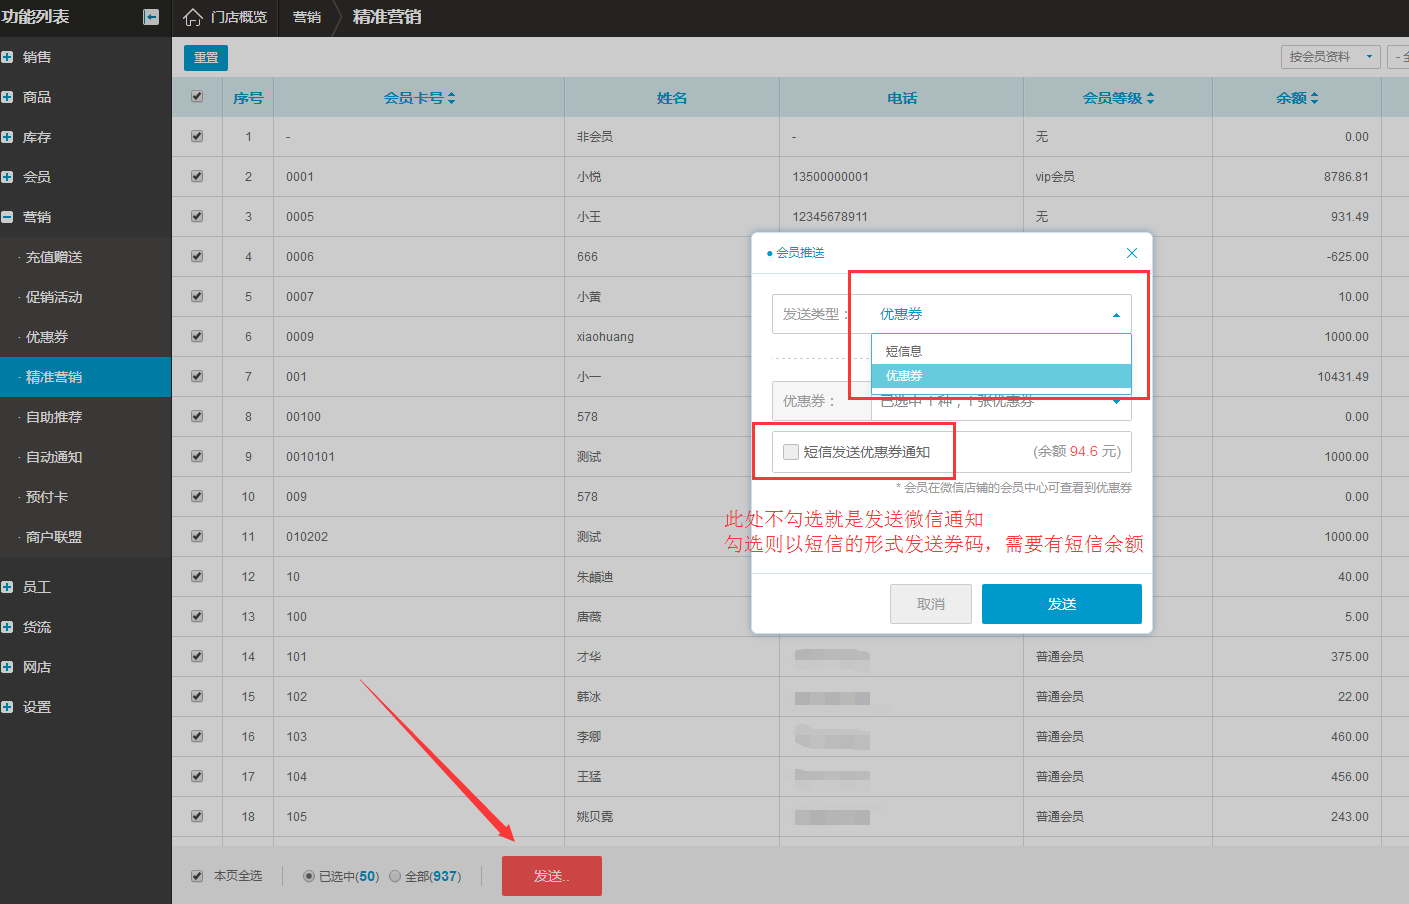
Task: Sort by 会员卡号 column arrows
Action: coord(451,98)
